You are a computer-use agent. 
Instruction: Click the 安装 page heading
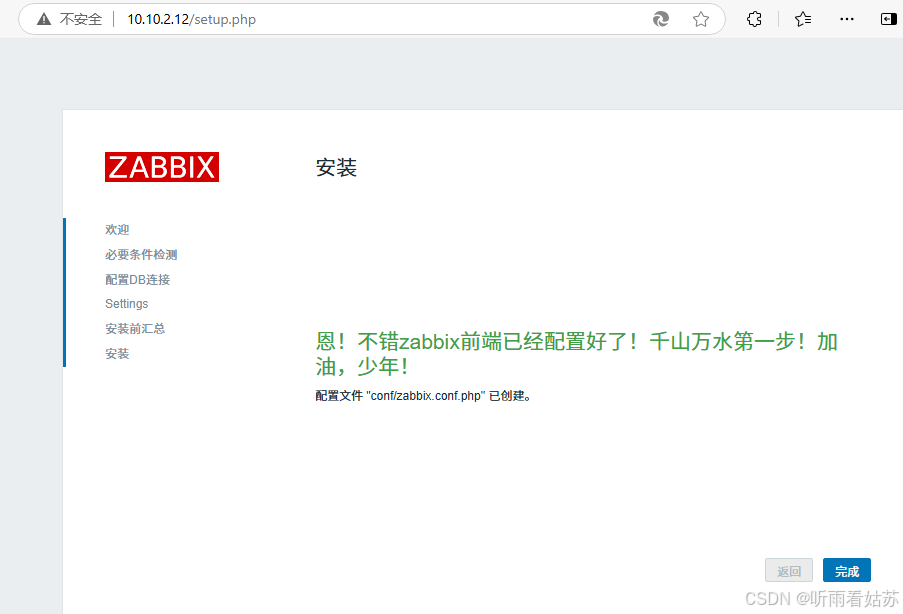click(x=336, y=168)
